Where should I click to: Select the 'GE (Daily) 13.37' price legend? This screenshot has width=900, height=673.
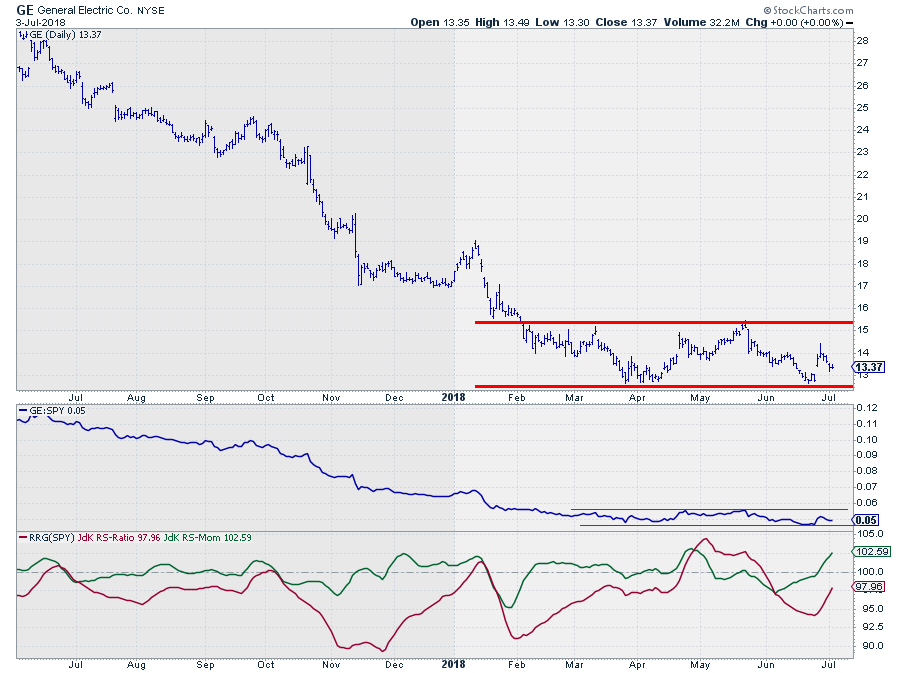point(65,35)
